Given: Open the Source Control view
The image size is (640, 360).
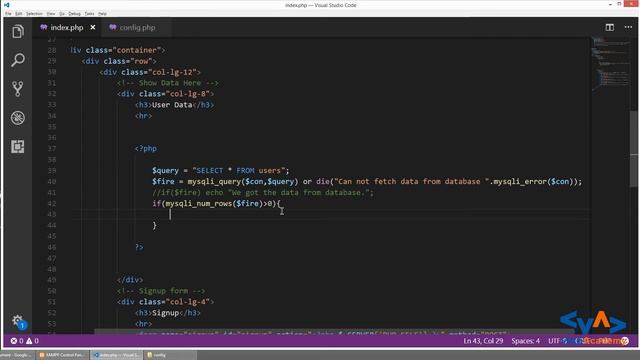Looking at the screenshot, I should pos(18,89).
